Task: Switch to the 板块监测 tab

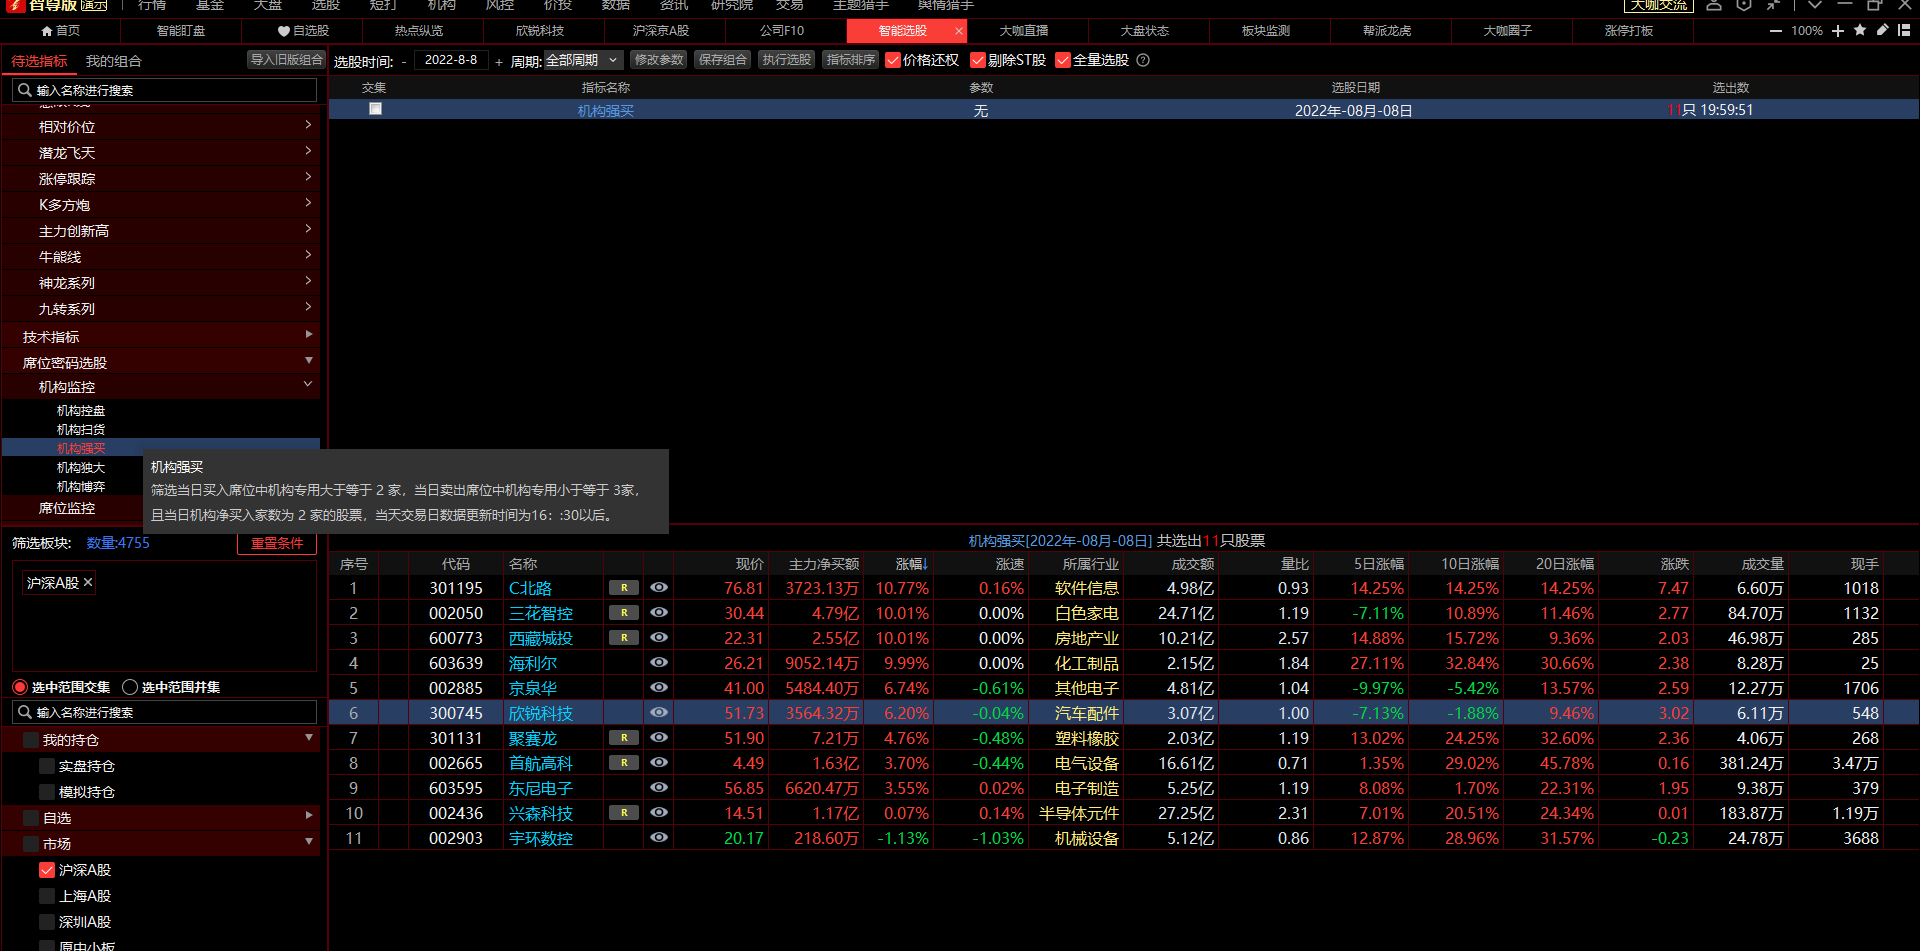Action: point(1266,31)
